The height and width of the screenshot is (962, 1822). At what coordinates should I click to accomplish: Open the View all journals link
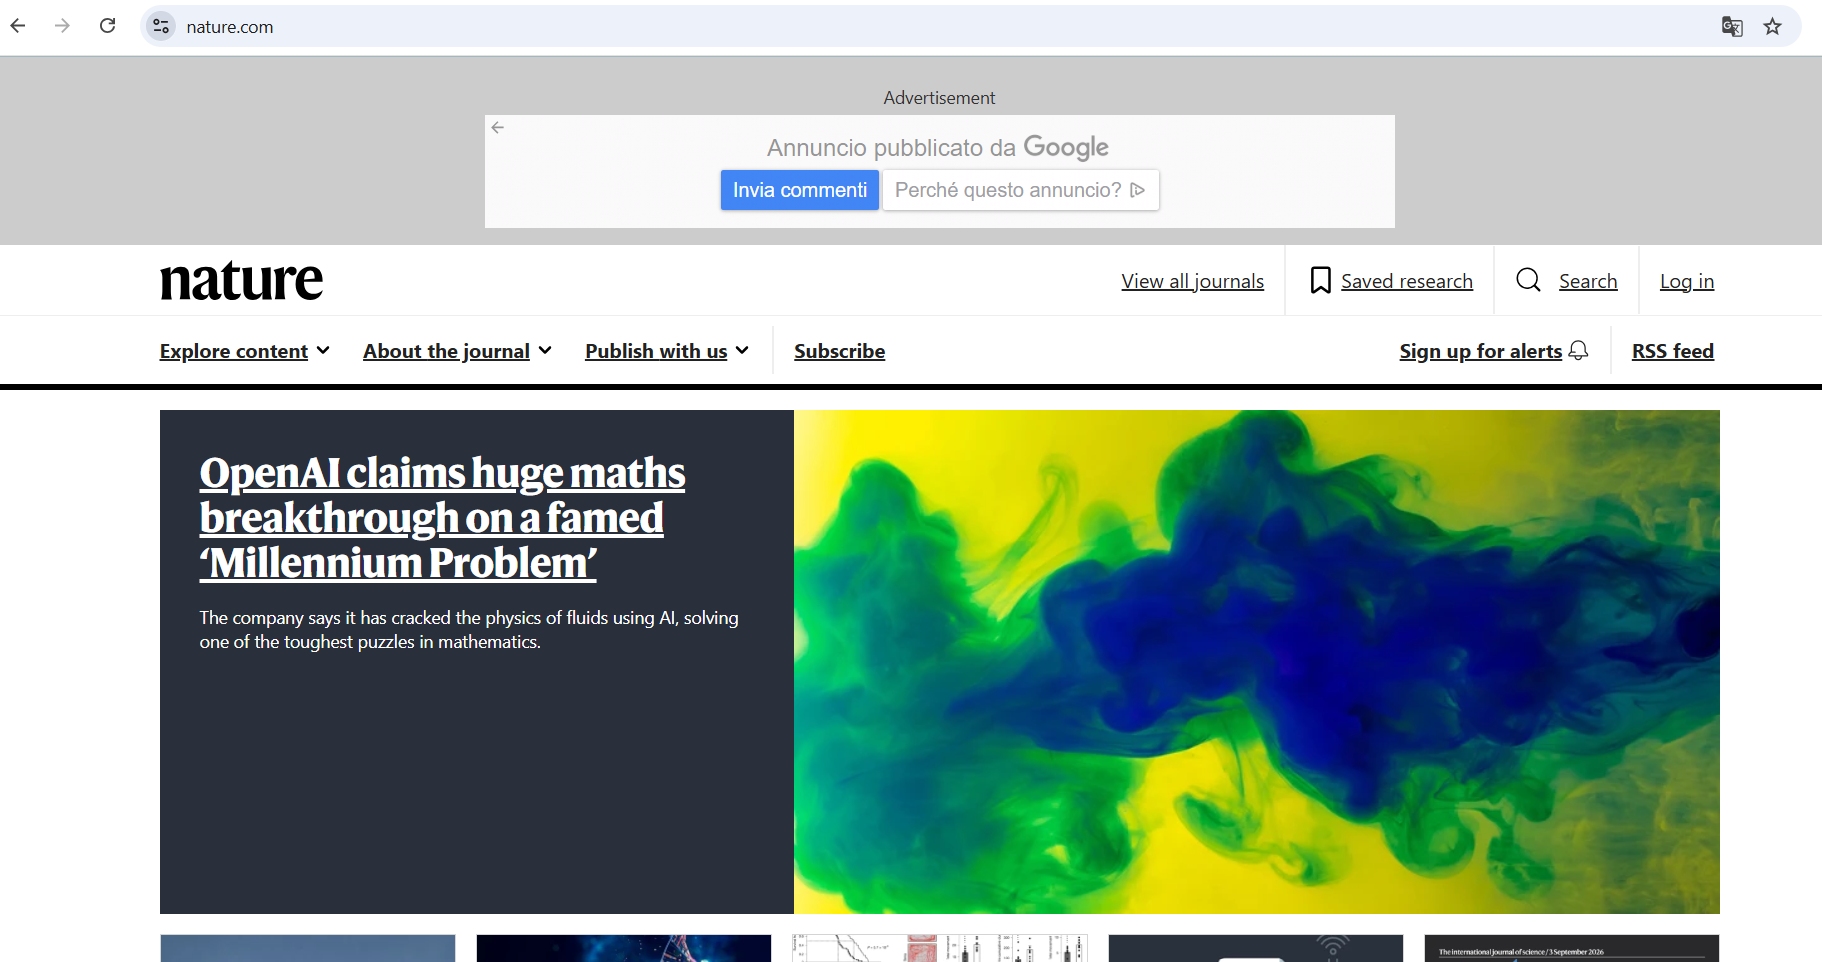click(x=1192, y=281)
